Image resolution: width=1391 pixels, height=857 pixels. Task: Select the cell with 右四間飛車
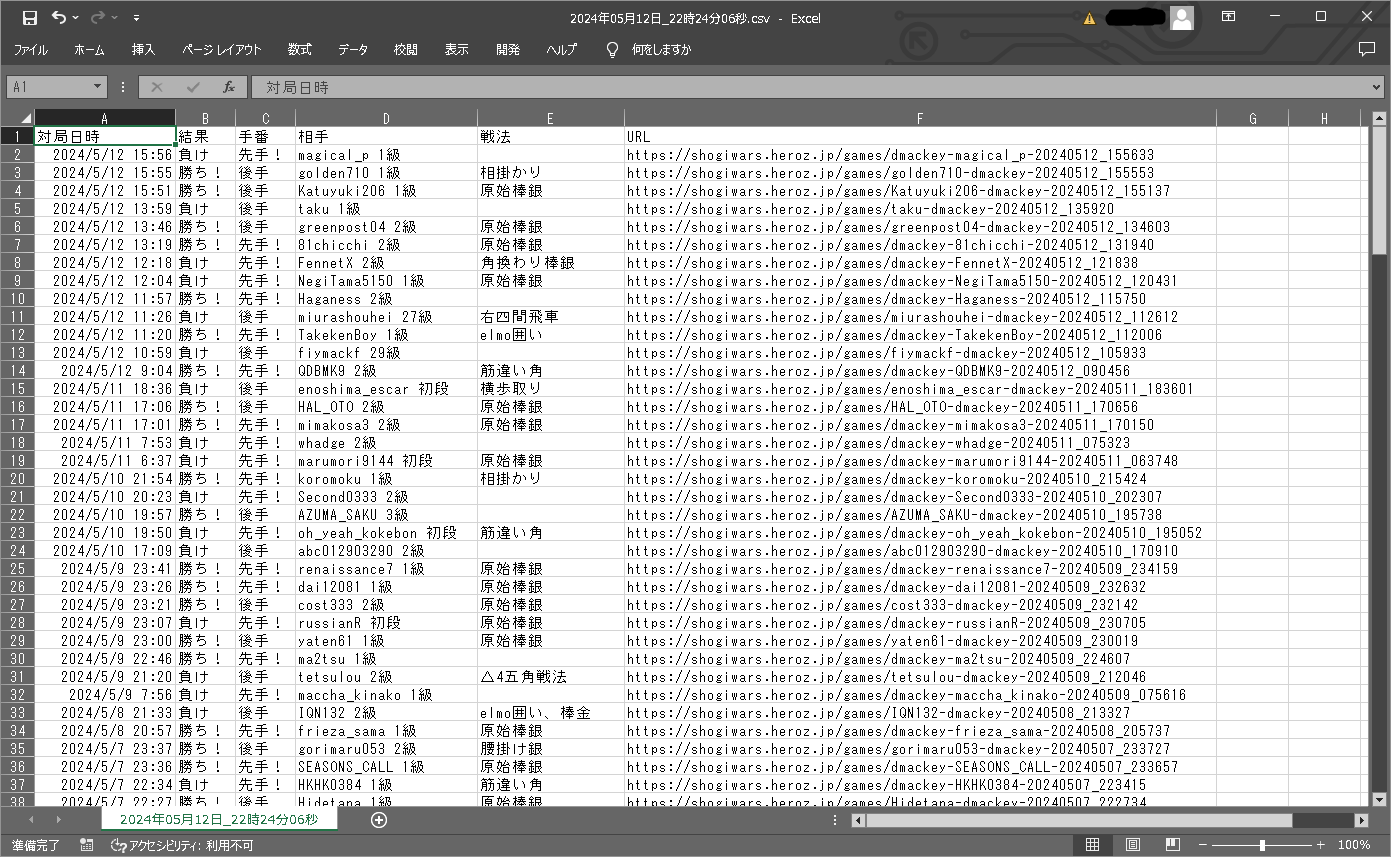pos(550,317)
